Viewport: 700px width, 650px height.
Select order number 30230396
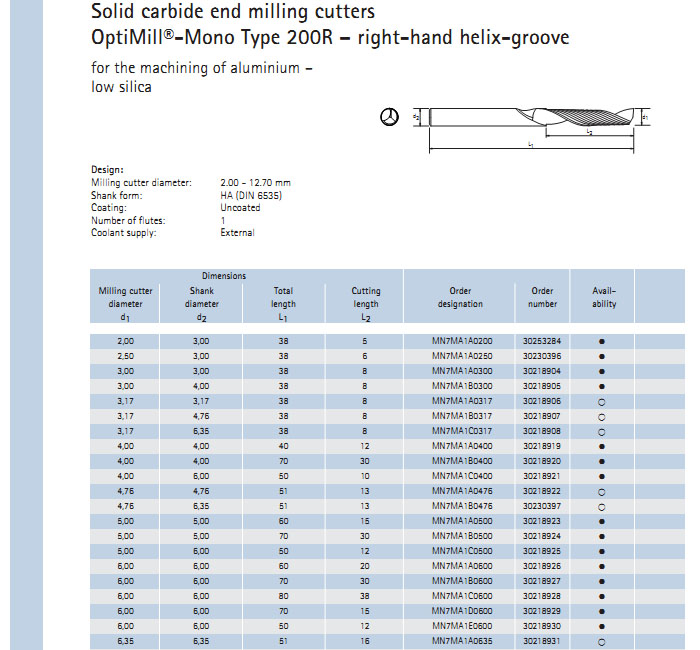[x=542, y=356]
